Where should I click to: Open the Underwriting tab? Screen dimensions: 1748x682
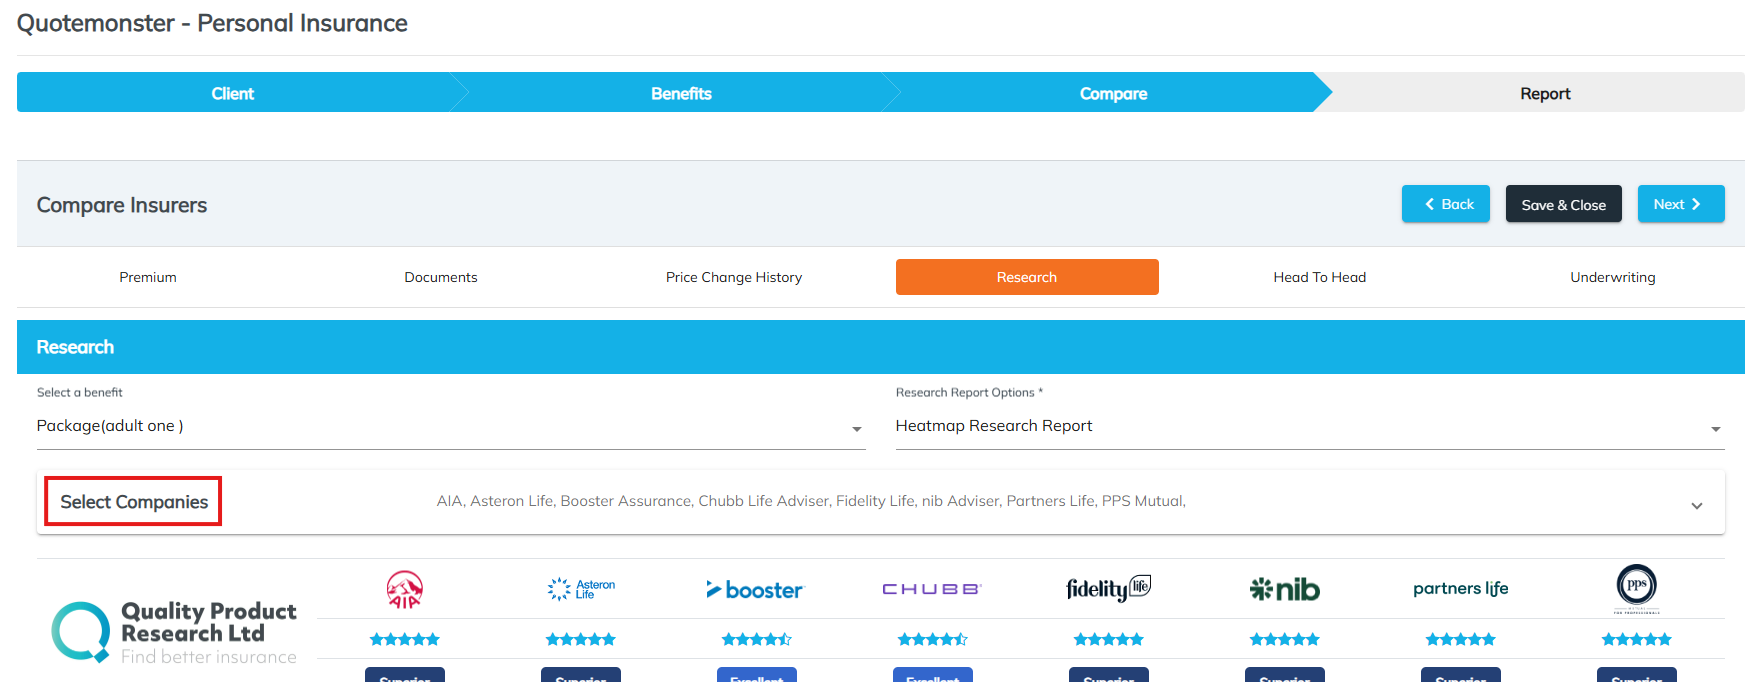click(1613, 277)
